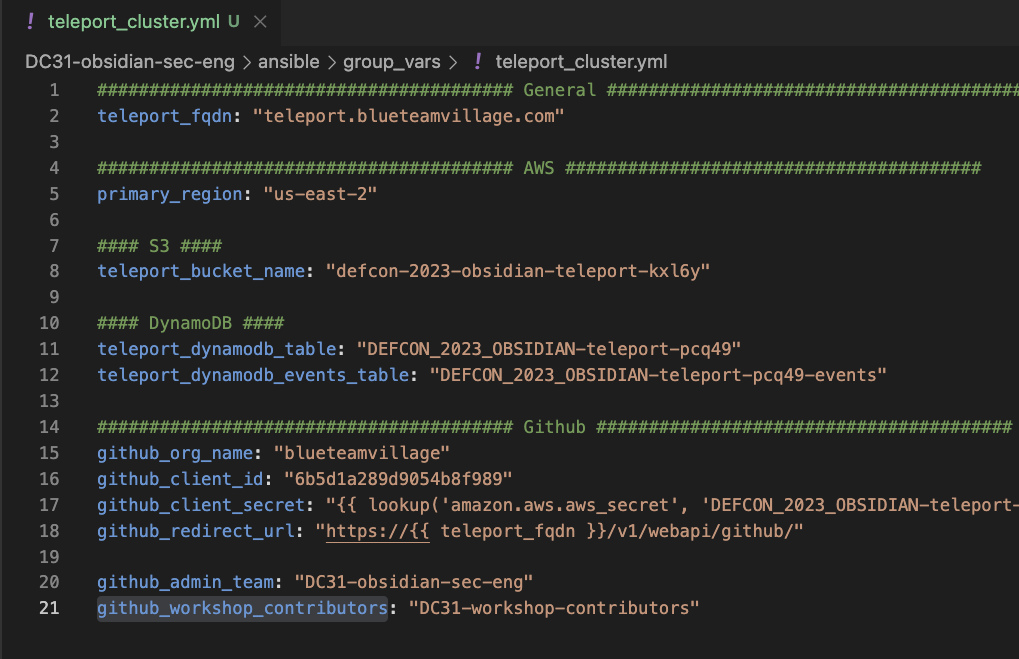The image size is (1019, 659).
Task: Open the group_vars breadcrumb segment
Action: [392, 62]
